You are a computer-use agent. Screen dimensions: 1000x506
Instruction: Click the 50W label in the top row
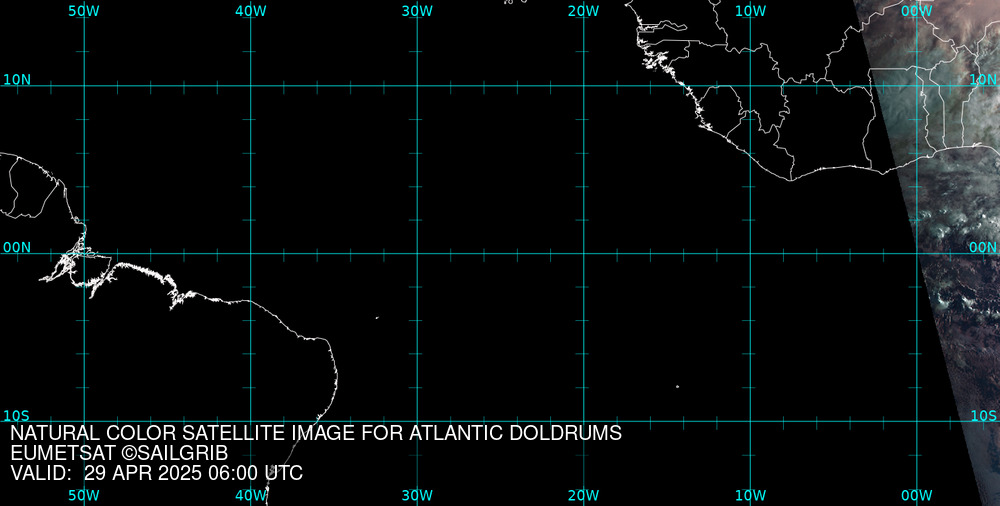tap(84, 11)
